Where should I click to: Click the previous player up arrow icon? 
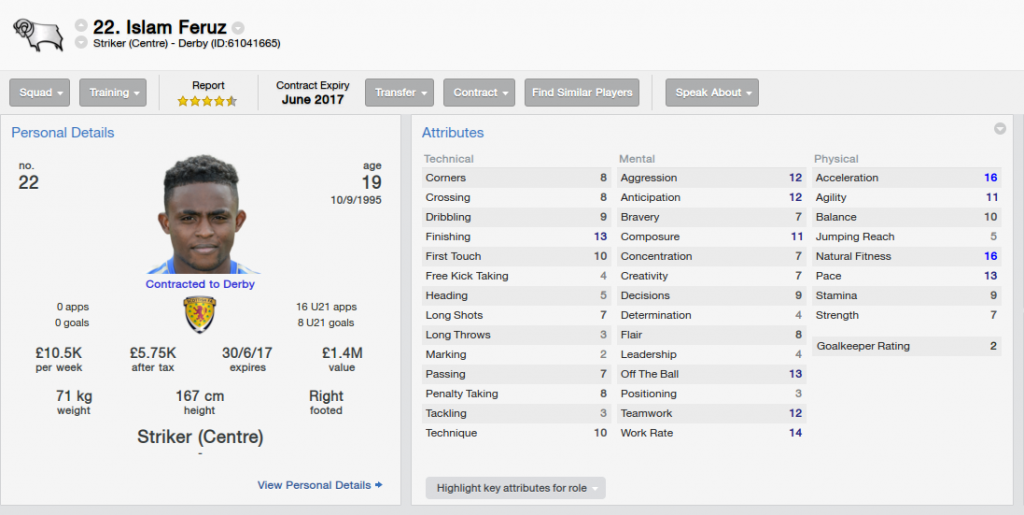coord(81,25)
